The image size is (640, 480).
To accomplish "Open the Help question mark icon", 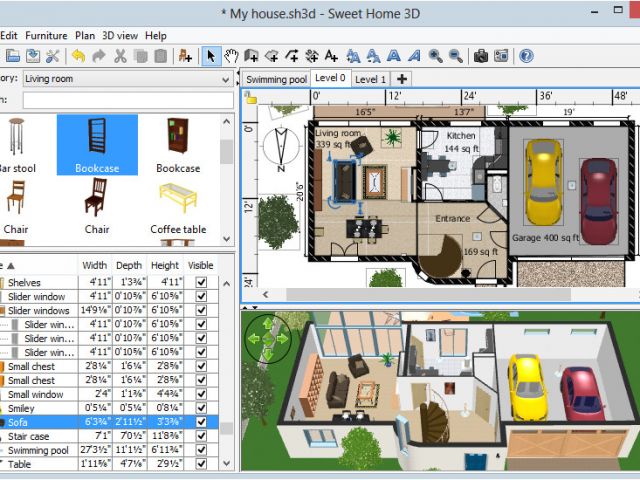I will tap(526, 56).
